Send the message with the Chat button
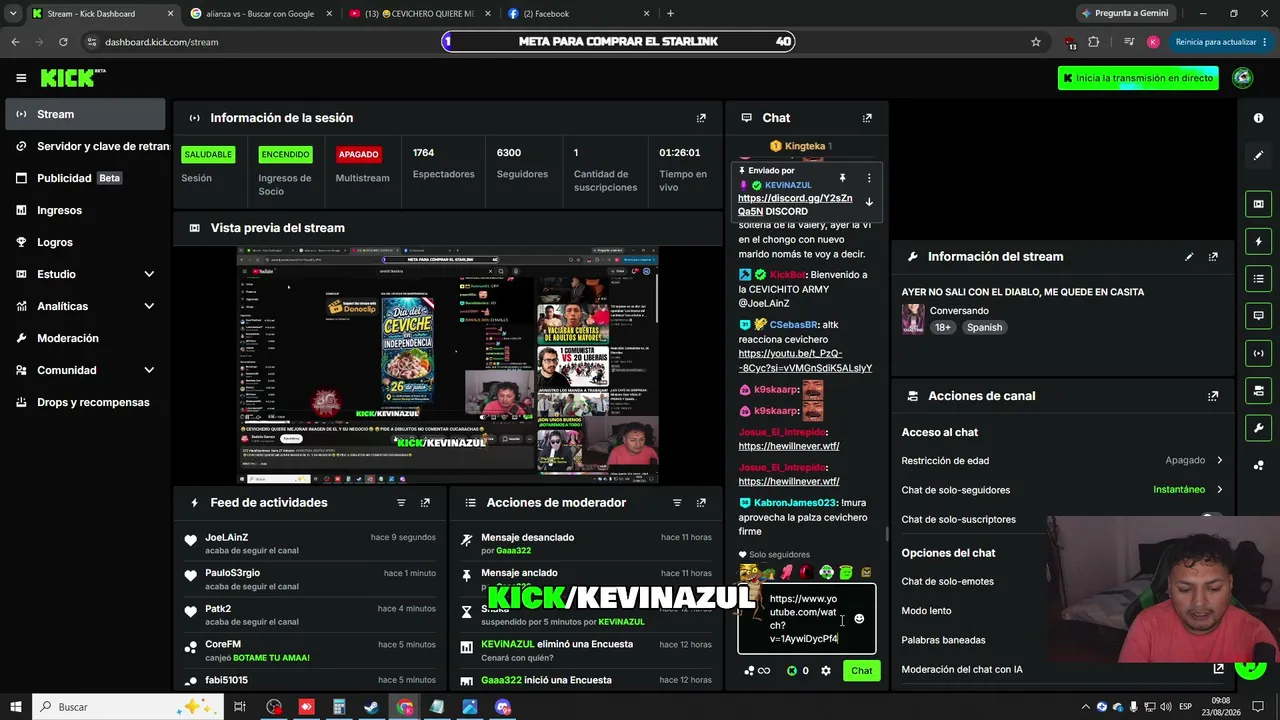Viewport: 1280px width, 720px height. [x=861, y=671]
